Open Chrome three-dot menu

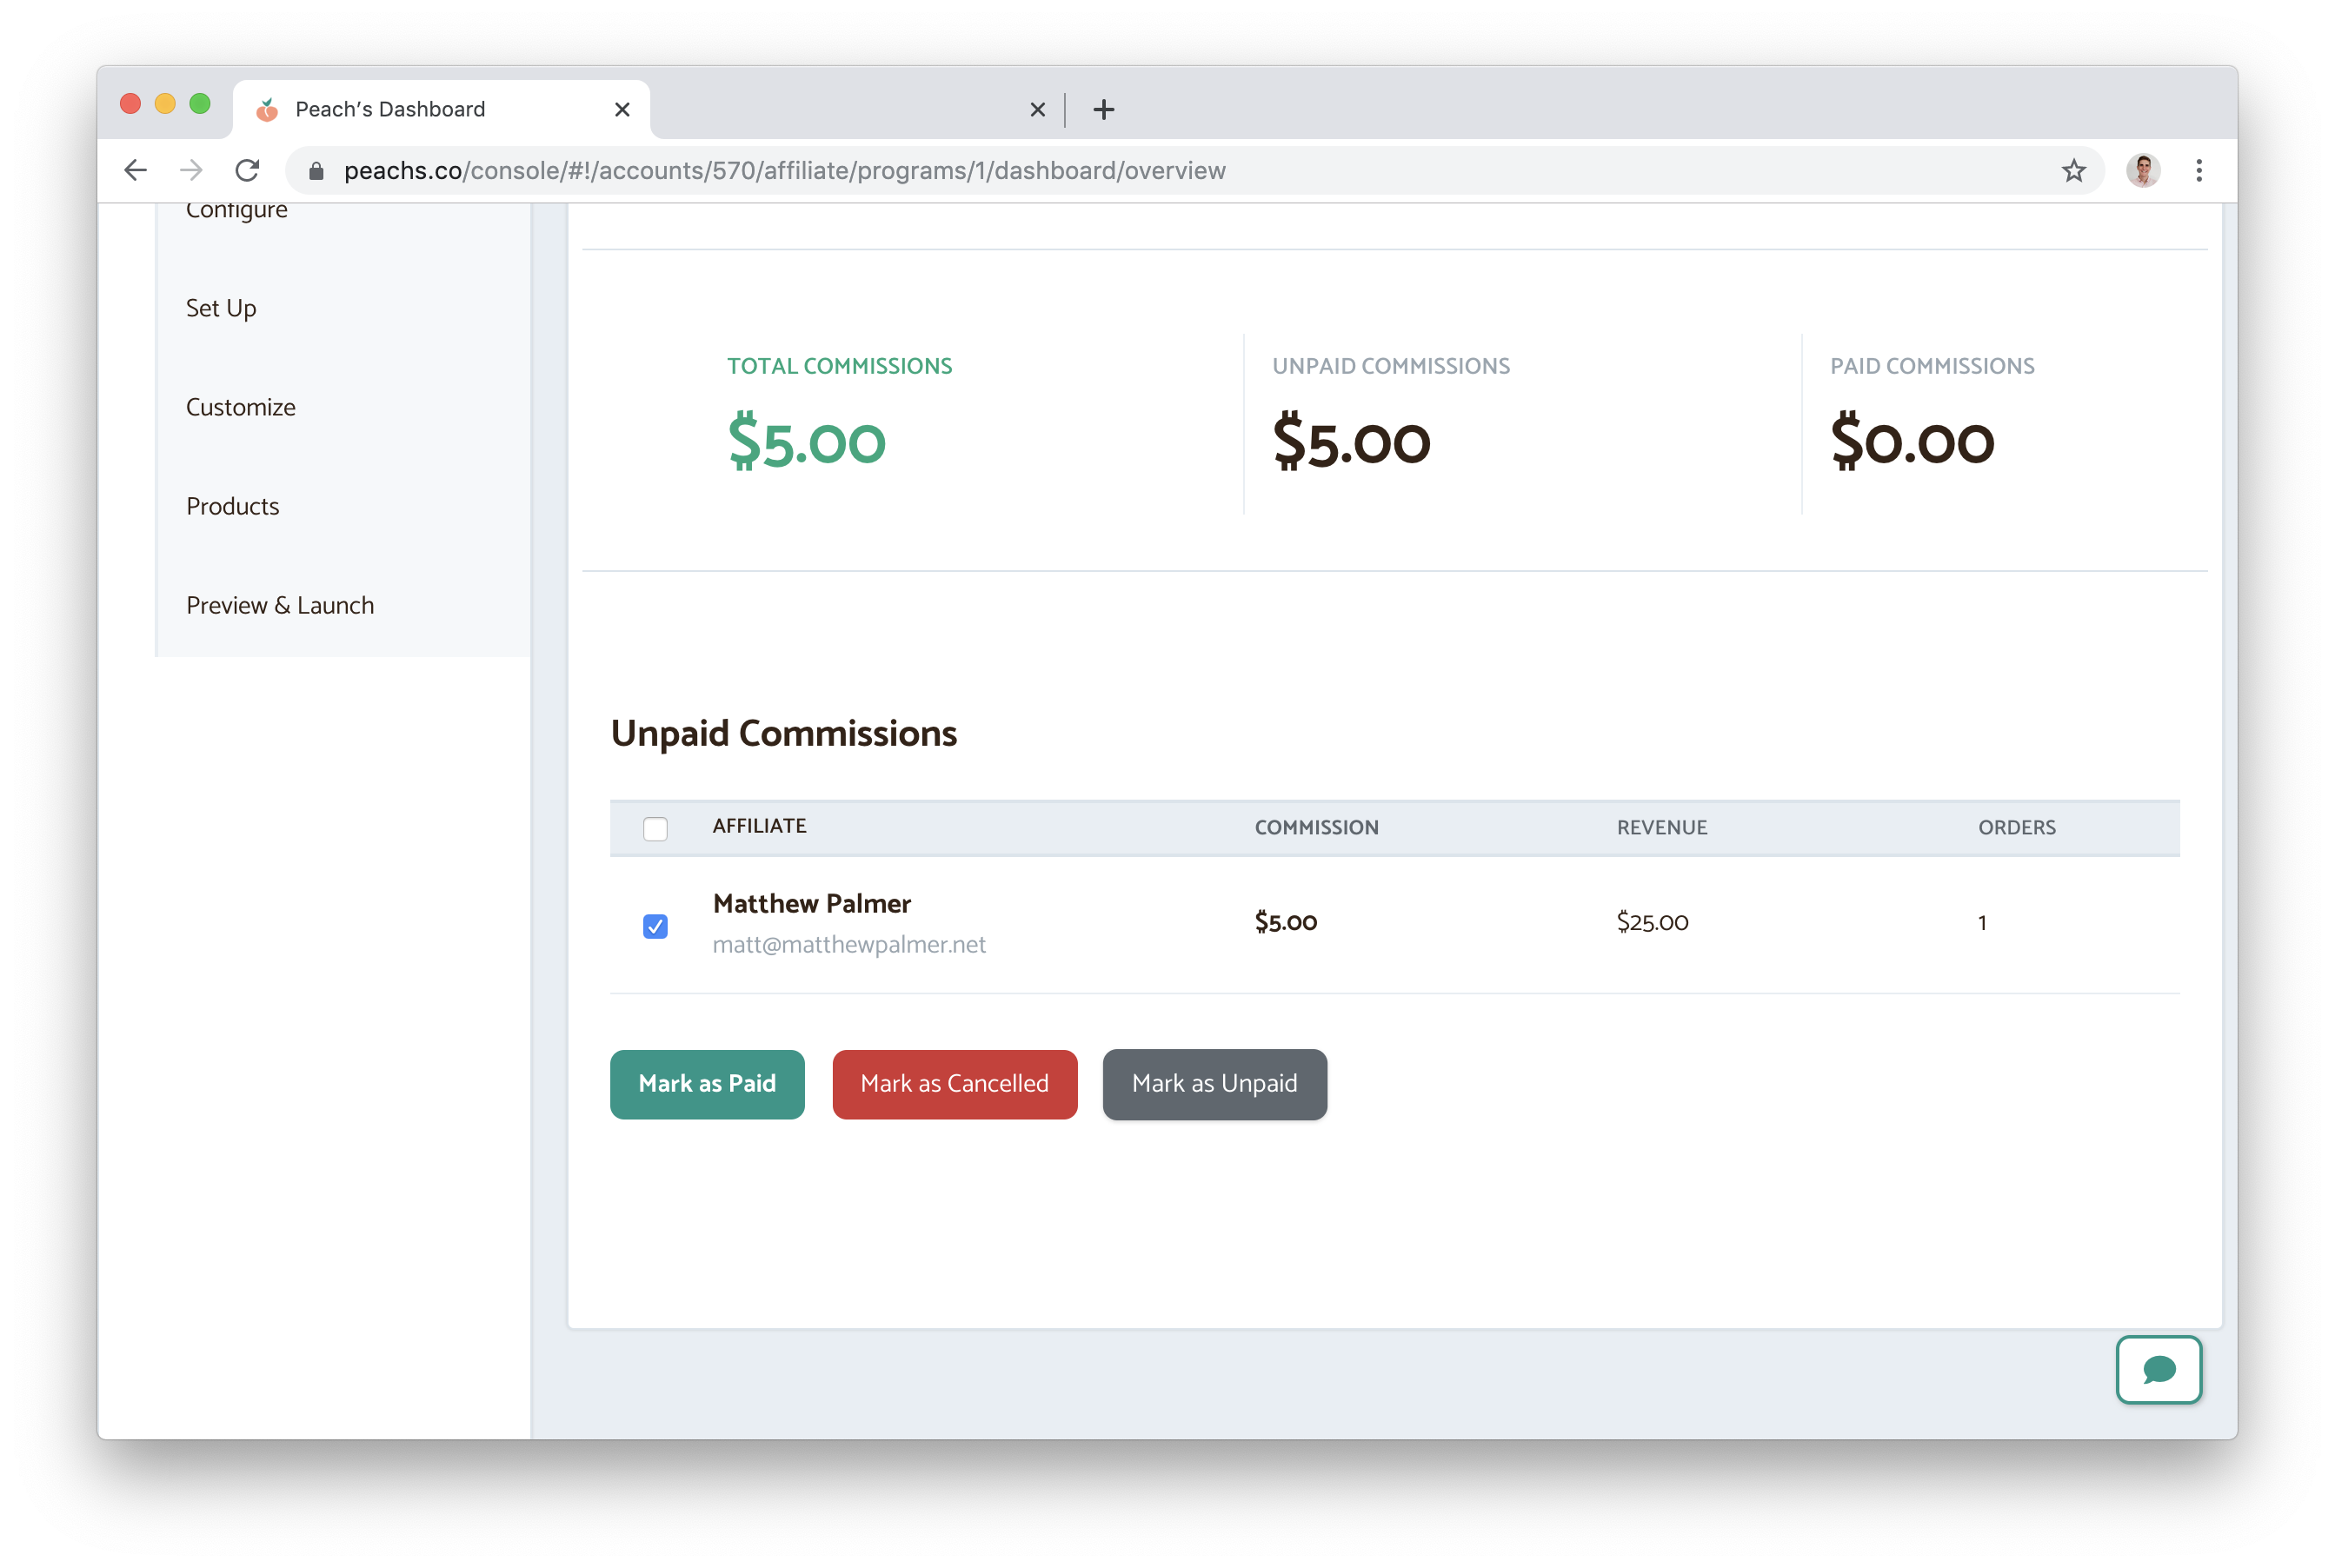2198,171
